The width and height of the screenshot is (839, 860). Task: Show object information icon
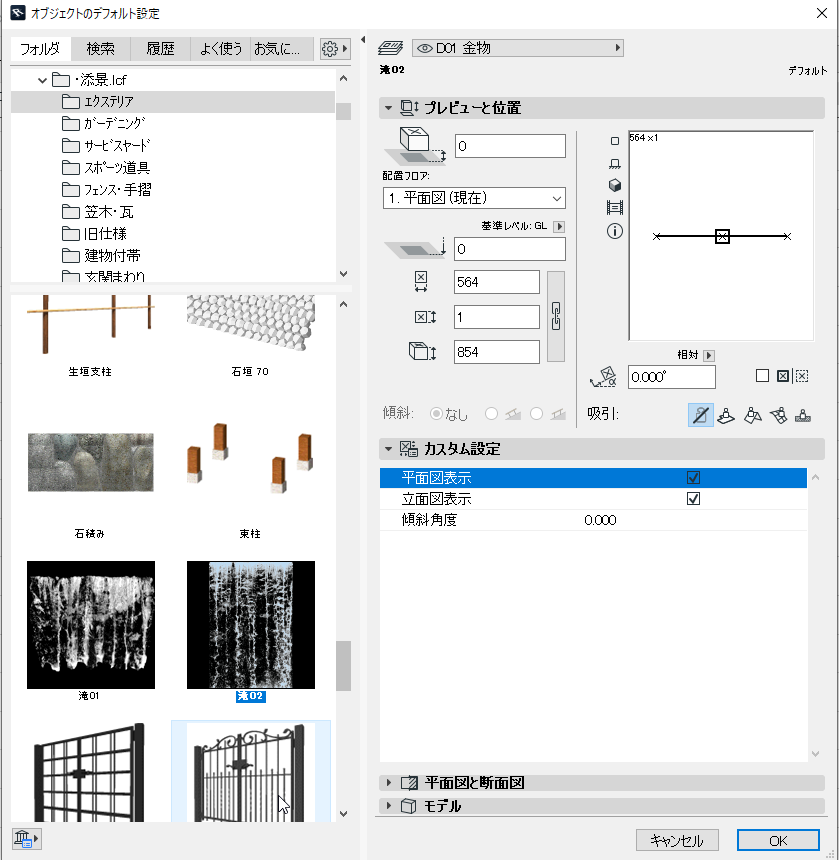pos(615,231)
